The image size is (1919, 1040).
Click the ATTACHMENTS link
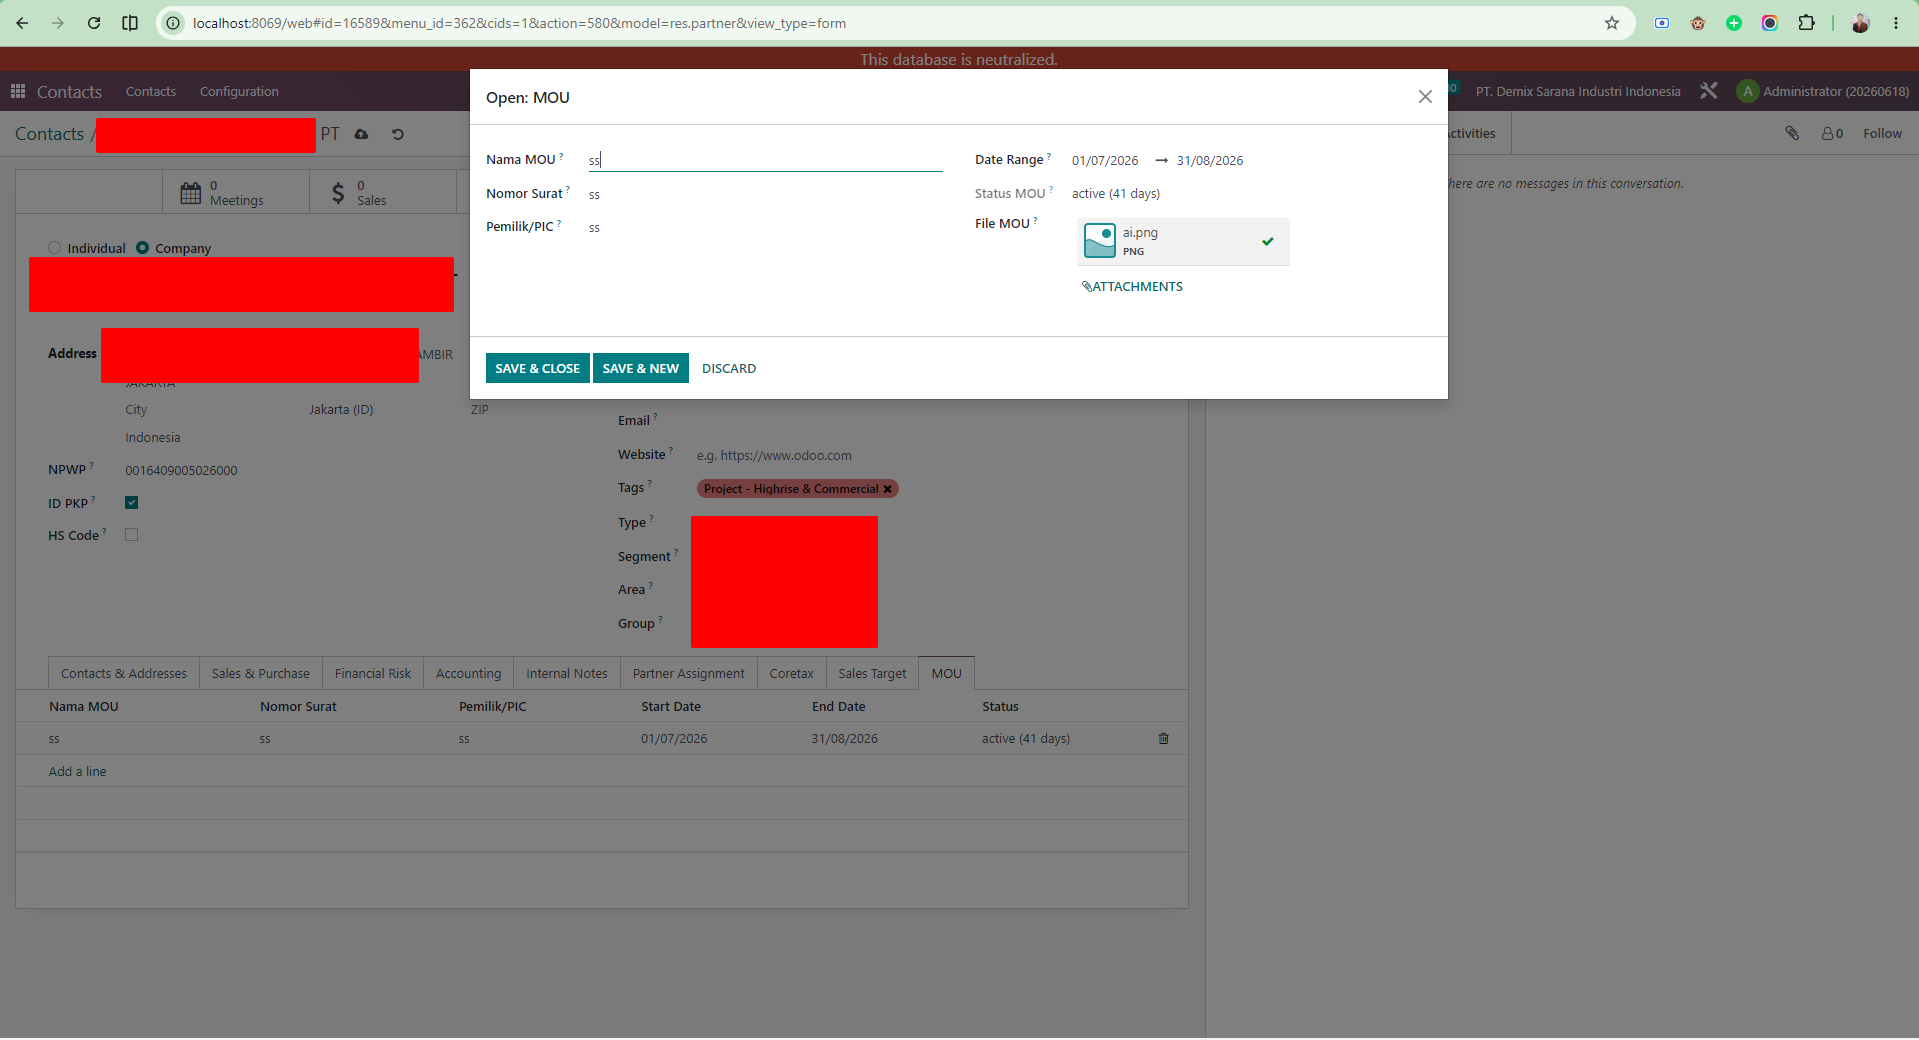1132,286
